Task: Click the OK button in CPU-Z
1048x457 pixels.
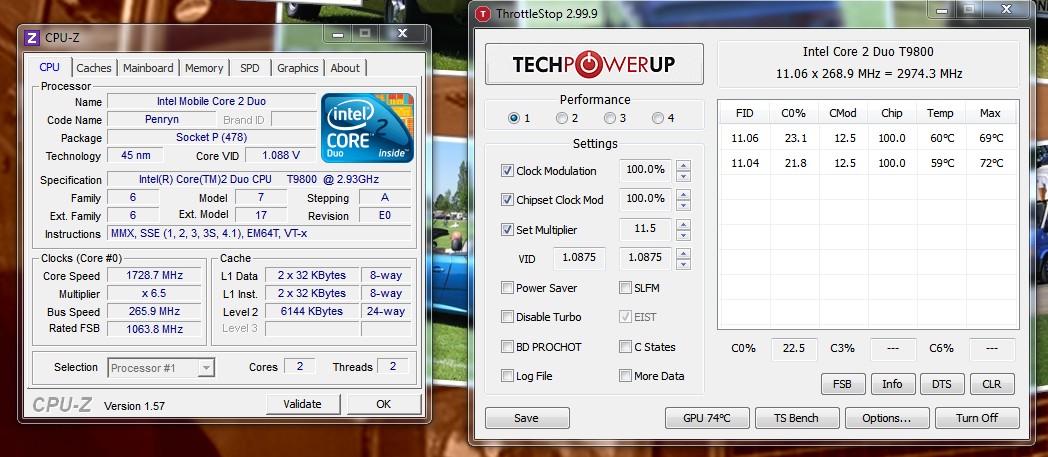Action: (384, 404)
